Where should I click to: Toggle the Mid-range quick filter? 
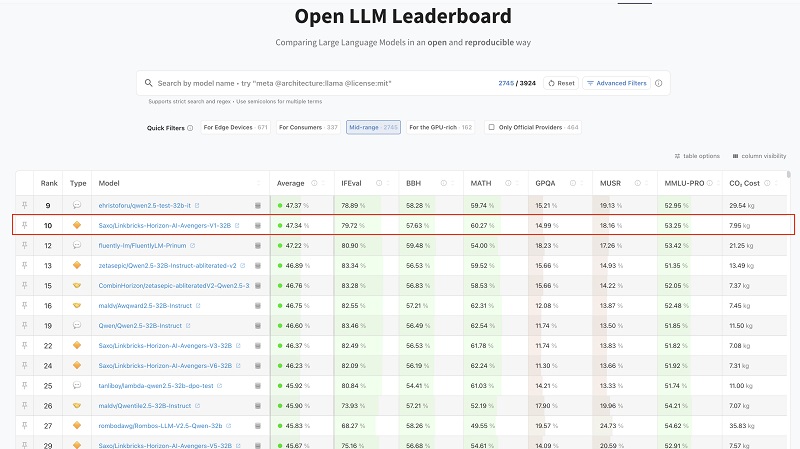[373, 128]
